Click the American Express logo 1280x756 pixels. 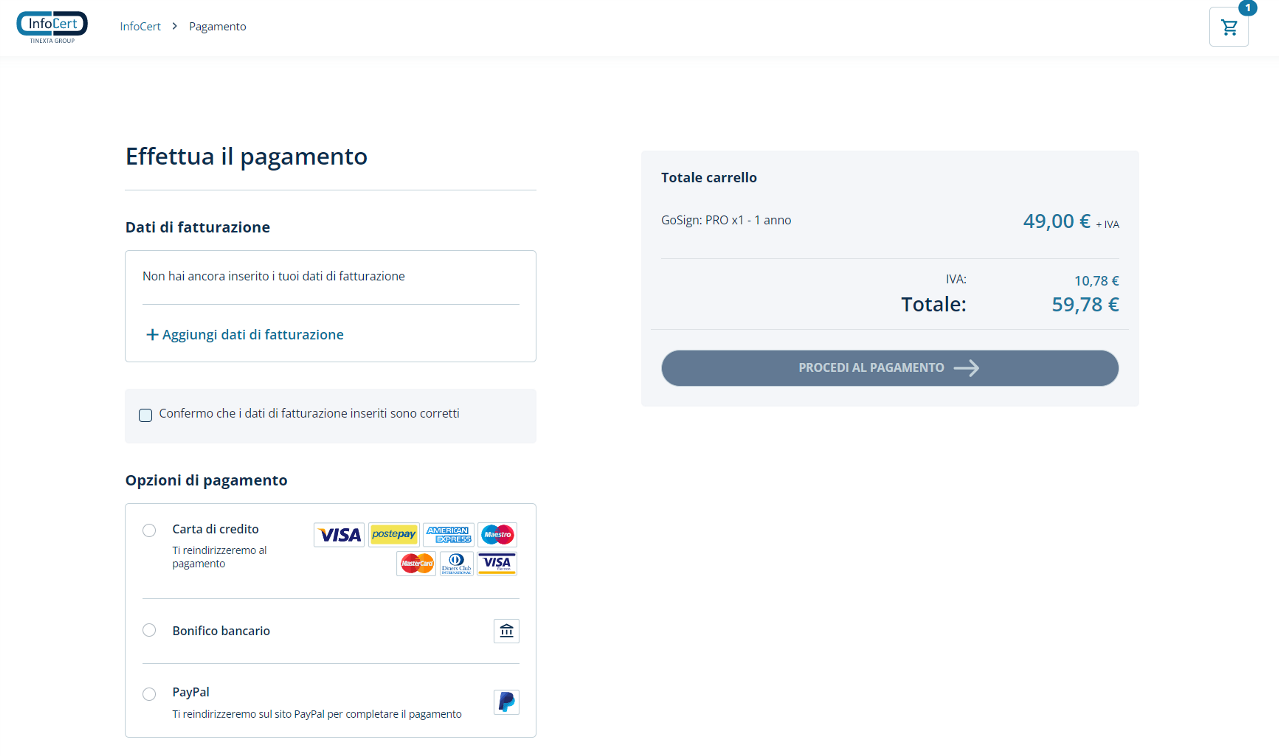[x=448, y=535]
